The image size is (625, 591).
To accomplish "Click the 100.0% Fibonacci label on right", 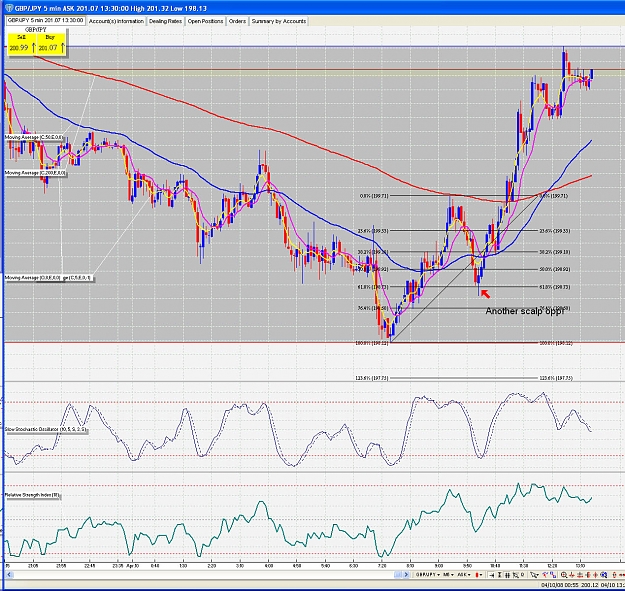I will tap(556, 343).
